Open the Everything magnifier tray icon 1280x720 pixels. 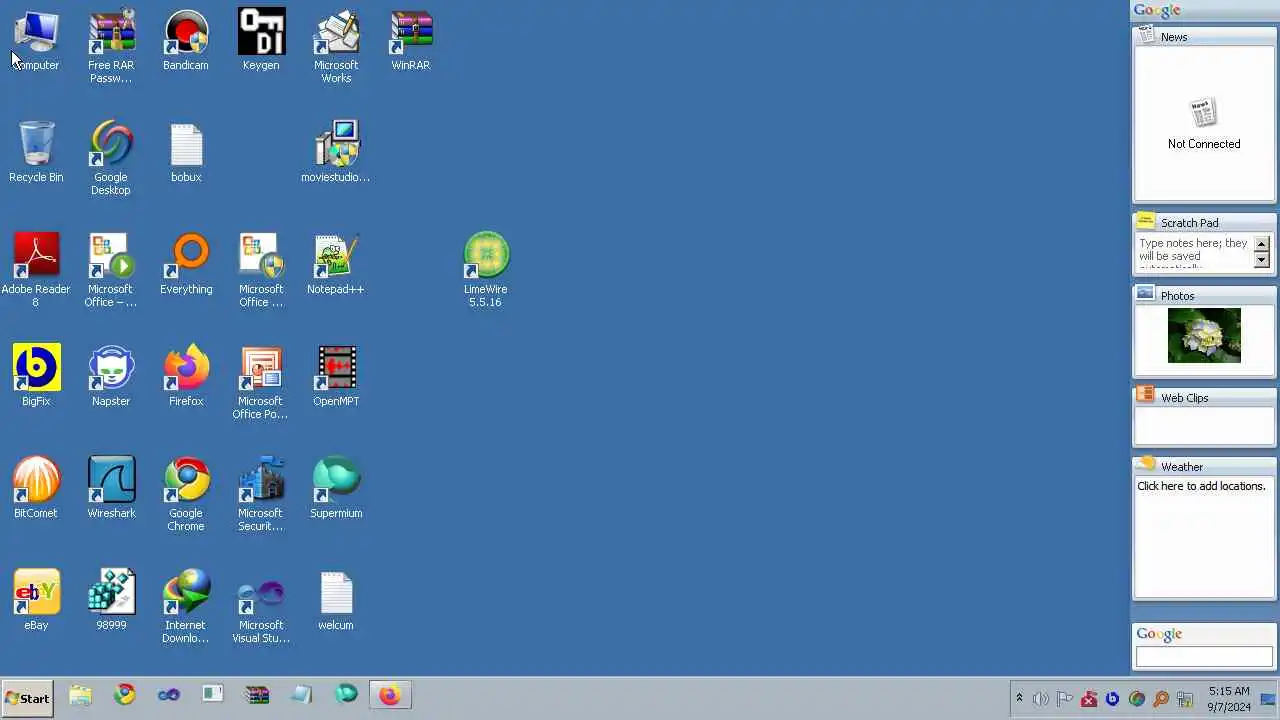(x=1160, y=699)
